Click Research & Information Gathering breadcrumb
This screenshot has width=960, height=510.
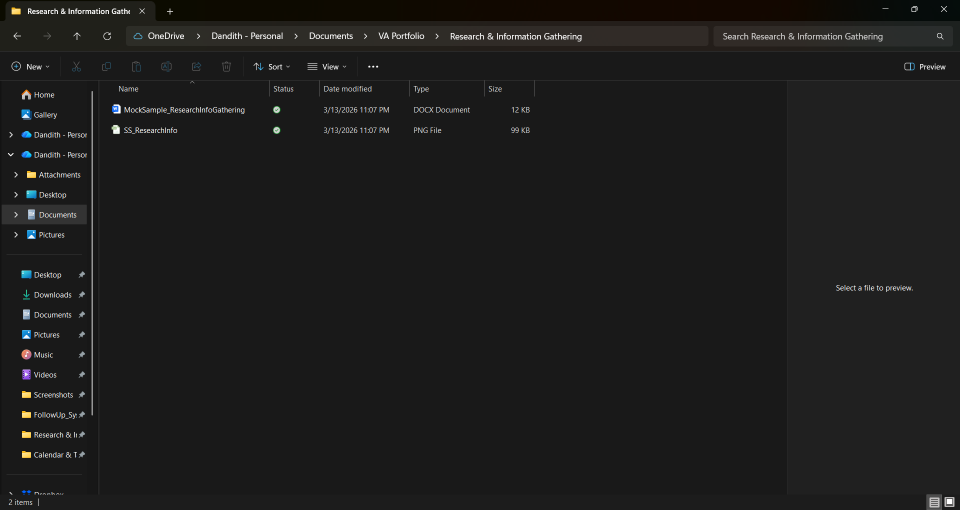tap(516, 36)
